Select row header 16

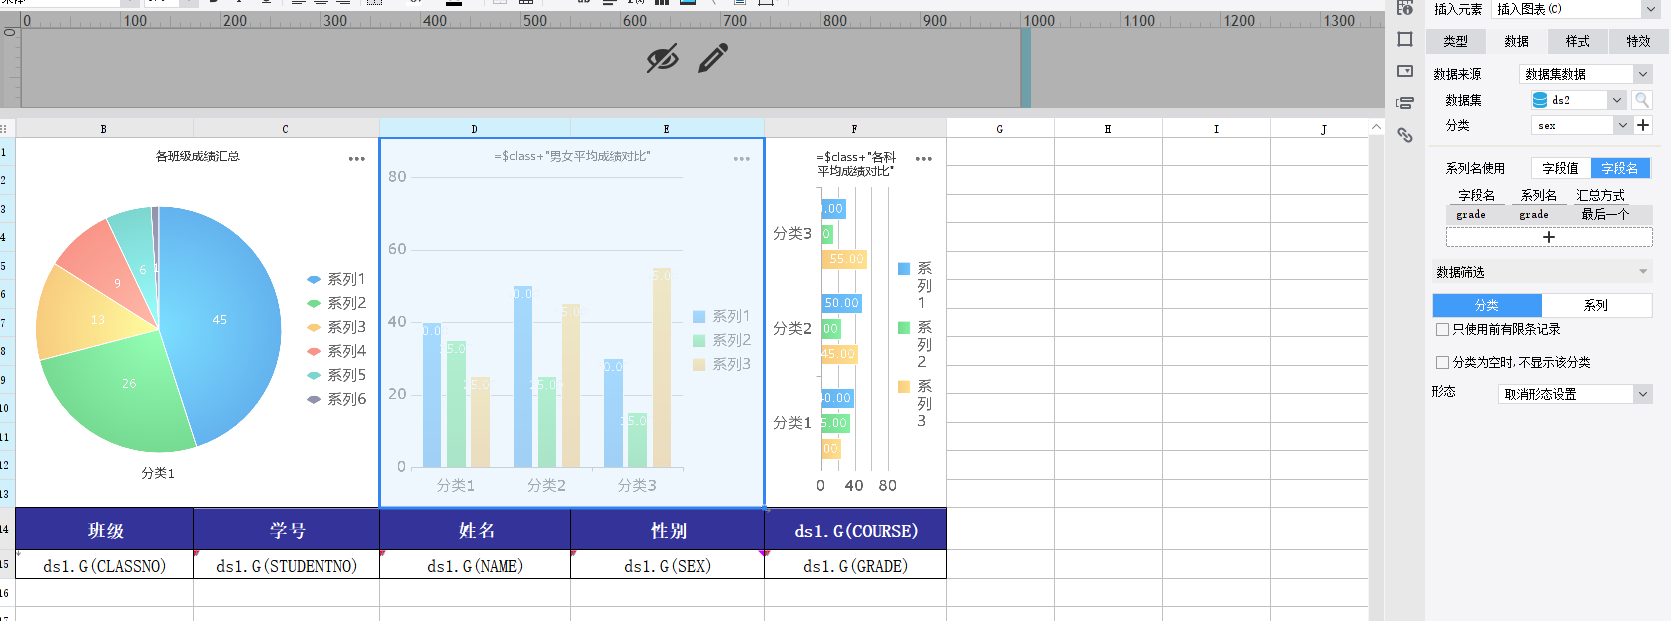tap(6, 593)
